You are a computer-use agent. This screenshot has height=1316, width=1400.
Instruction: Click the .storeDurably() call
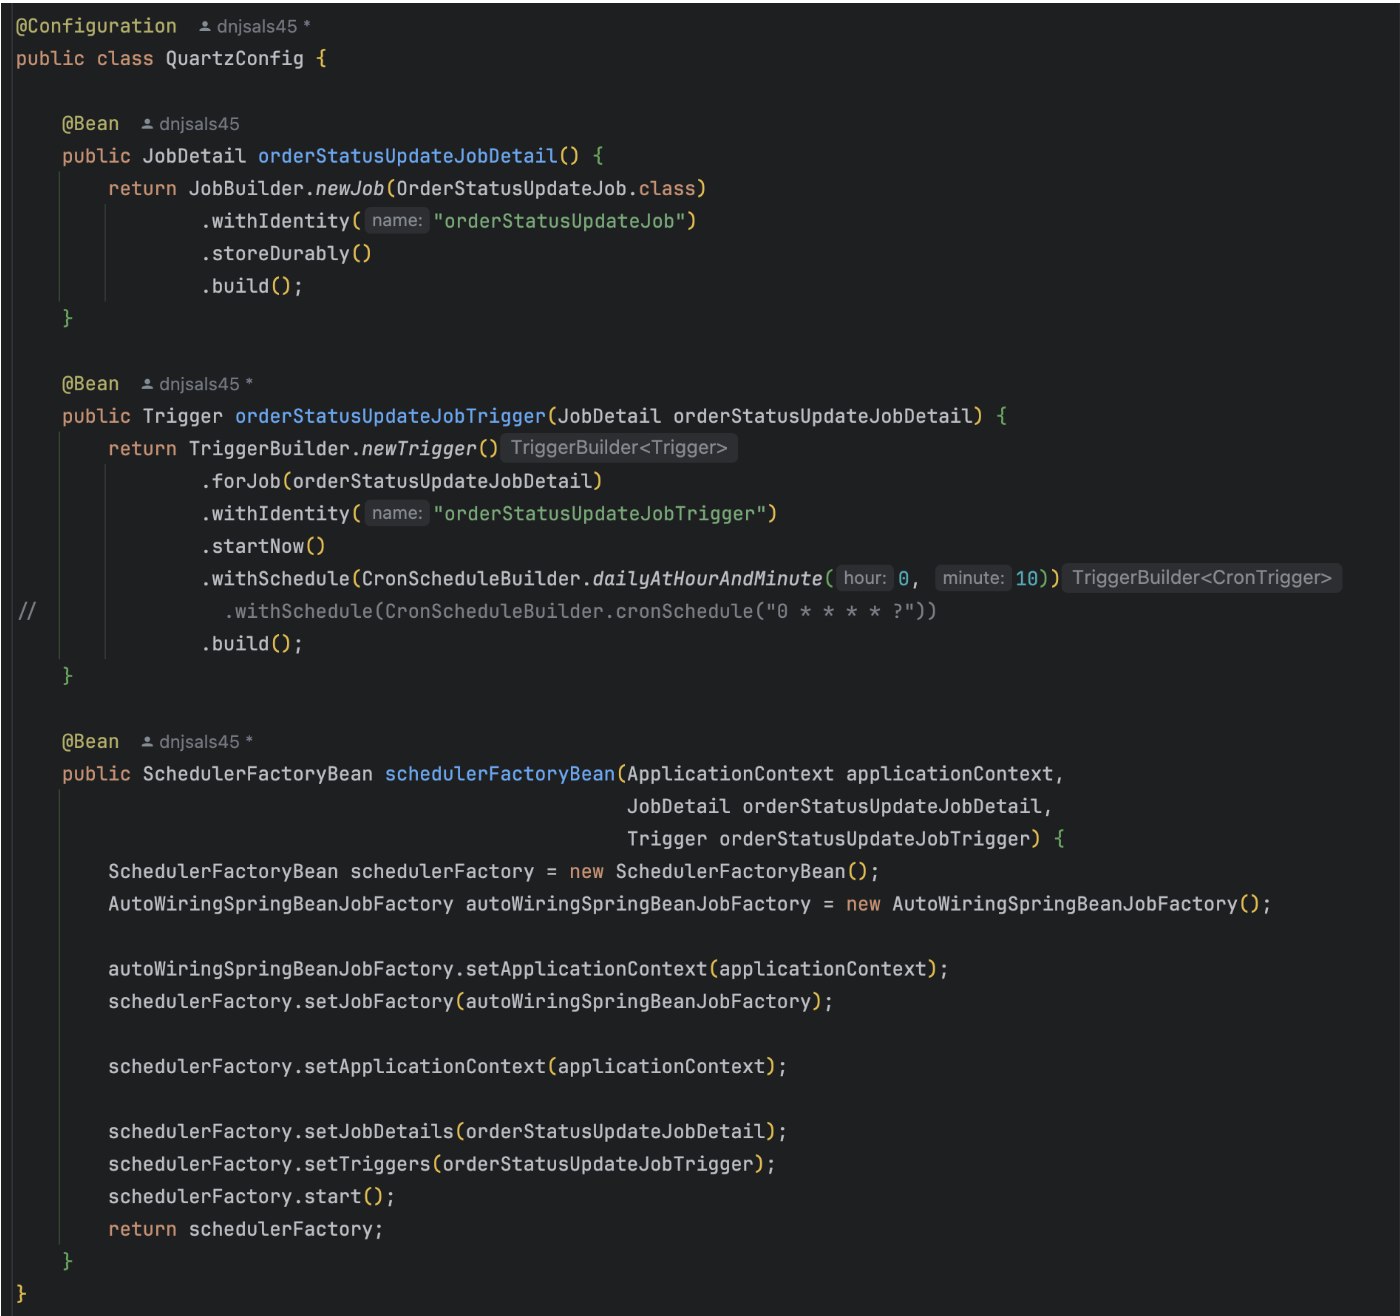coord(287,254)
